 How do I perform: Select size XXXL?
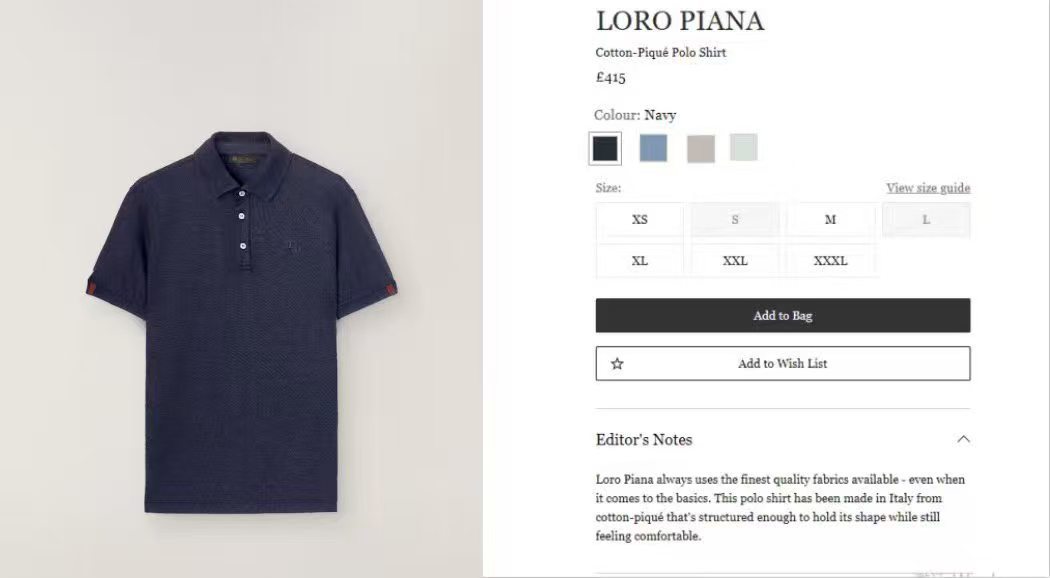click(x=830, y=261)
